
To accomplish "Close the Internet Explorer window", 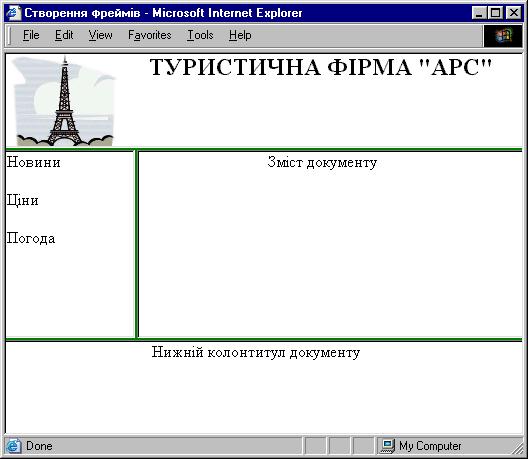I will 514,13.
